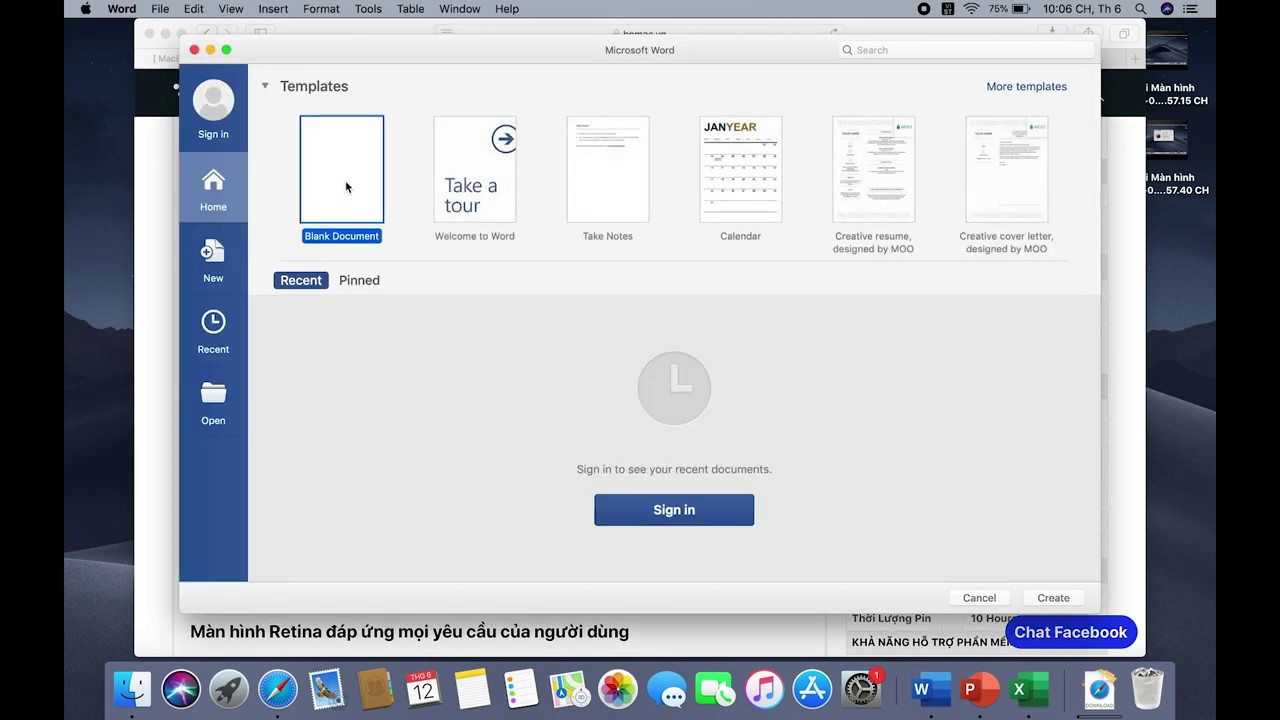Open Launchpad from the Dock

pyautogui.click(x=229, y=689)
